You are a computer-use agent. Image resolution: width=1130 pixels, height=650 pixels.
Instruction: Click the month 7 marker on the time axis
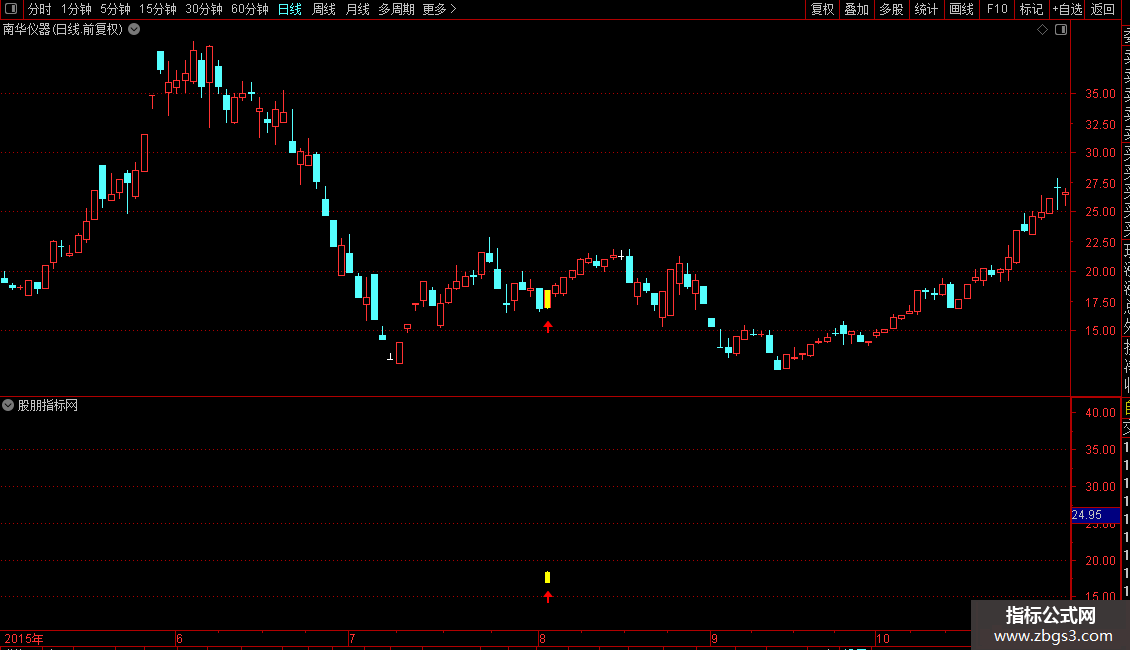352,638
